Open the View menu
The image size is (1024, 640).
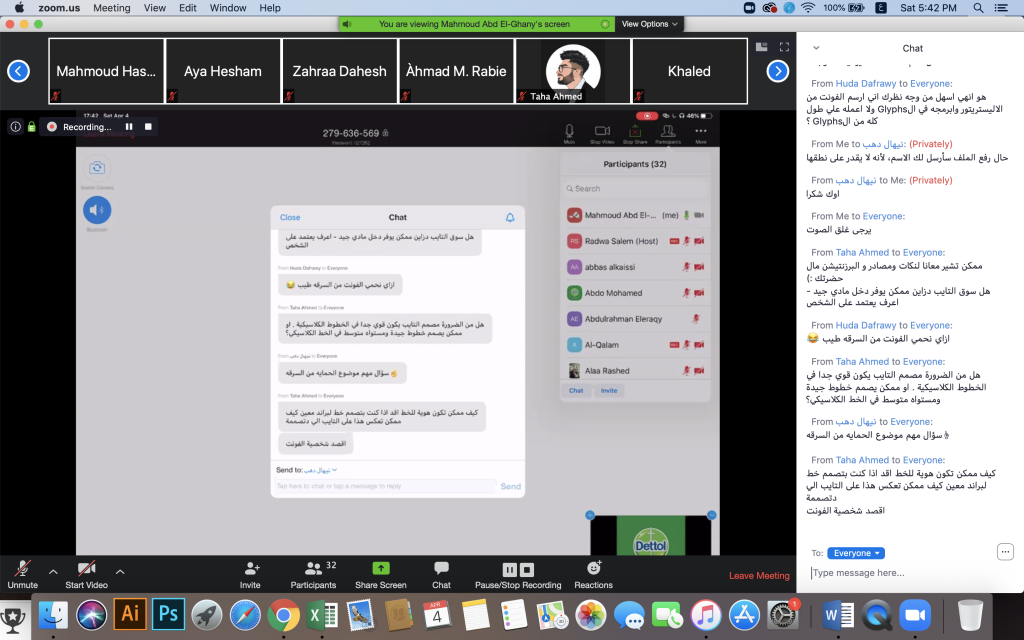[155, 8]
